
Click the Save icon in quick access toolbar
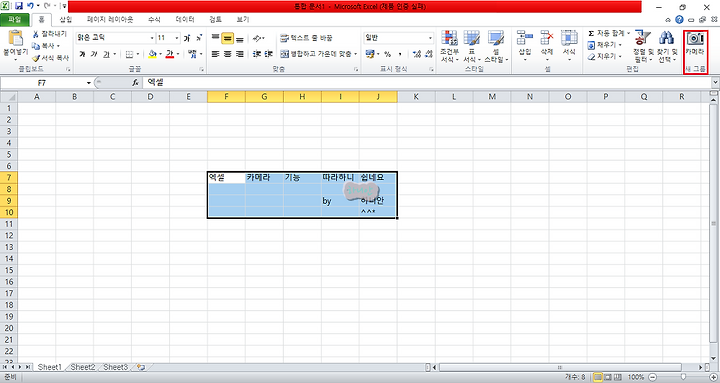point(19,6)
